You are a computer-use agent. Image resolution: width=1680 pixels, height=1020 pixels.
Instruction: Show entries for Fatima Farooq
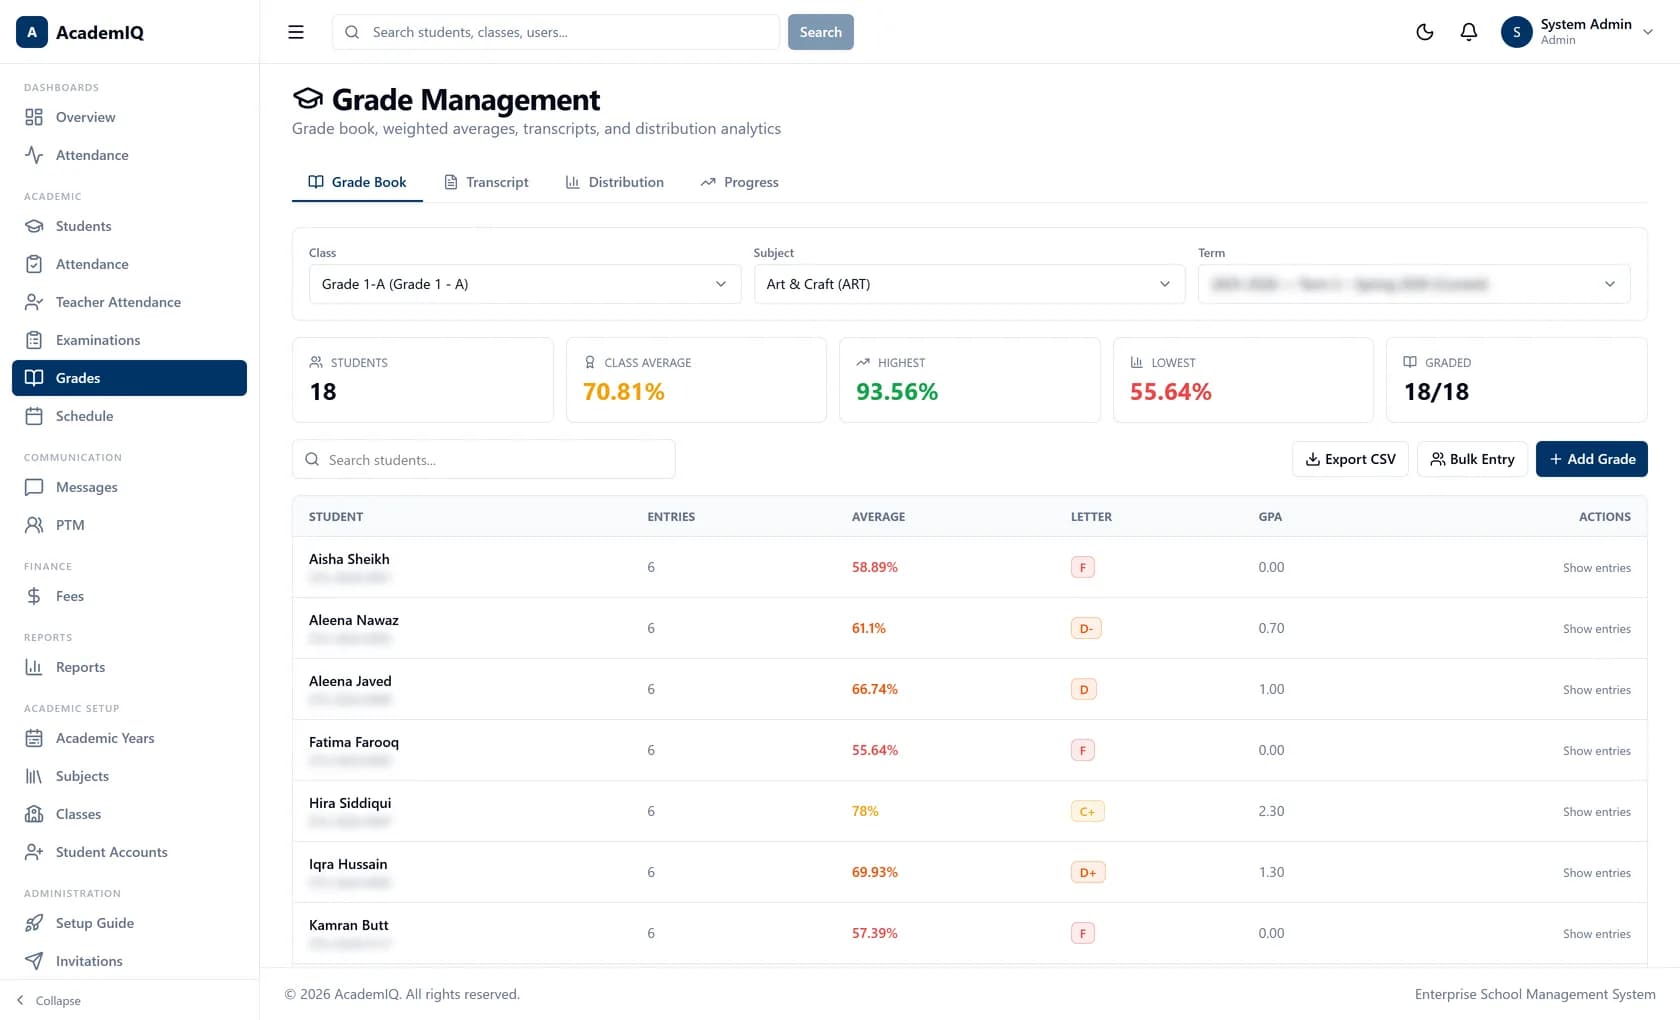coord(1597,751)
